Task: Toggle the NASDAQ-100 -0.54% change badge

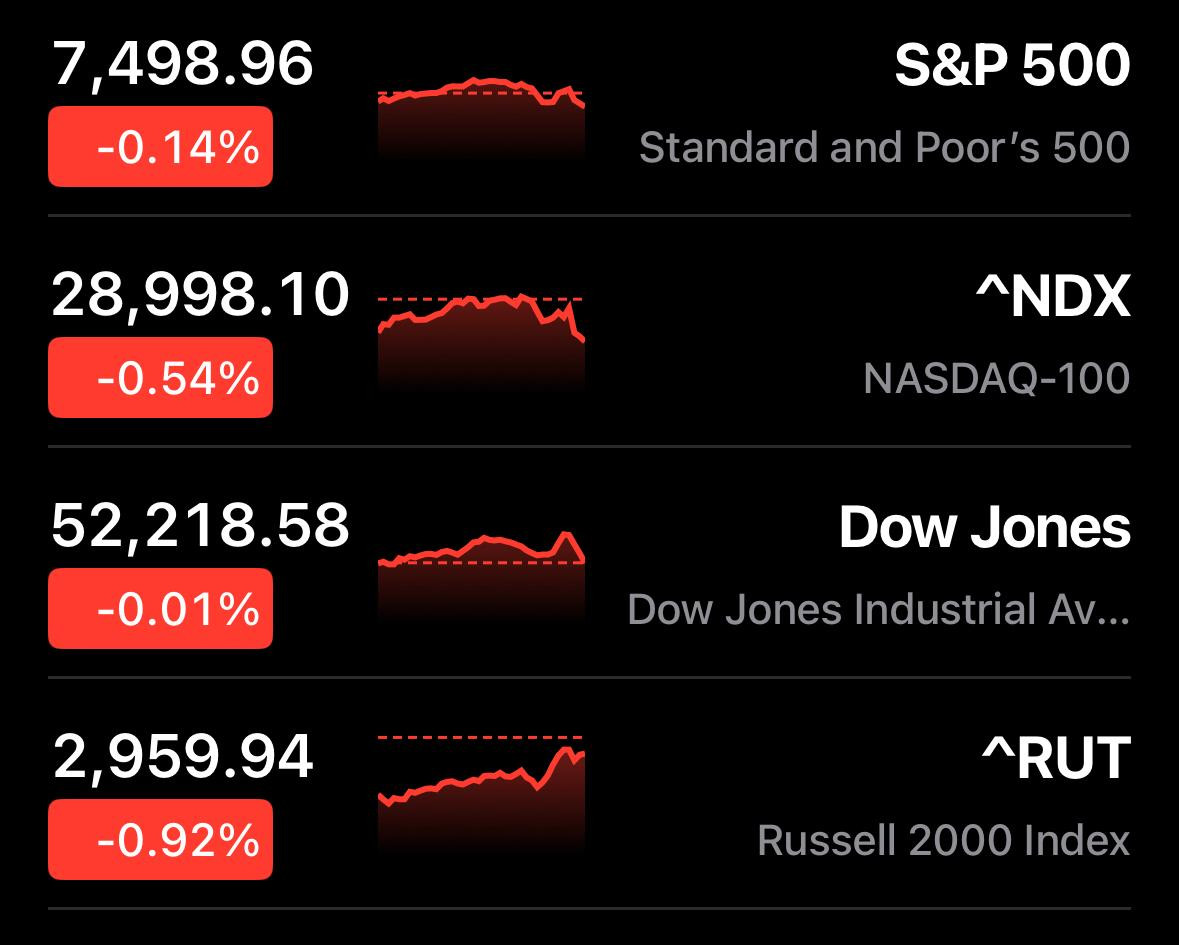Action: pos(160,377)
